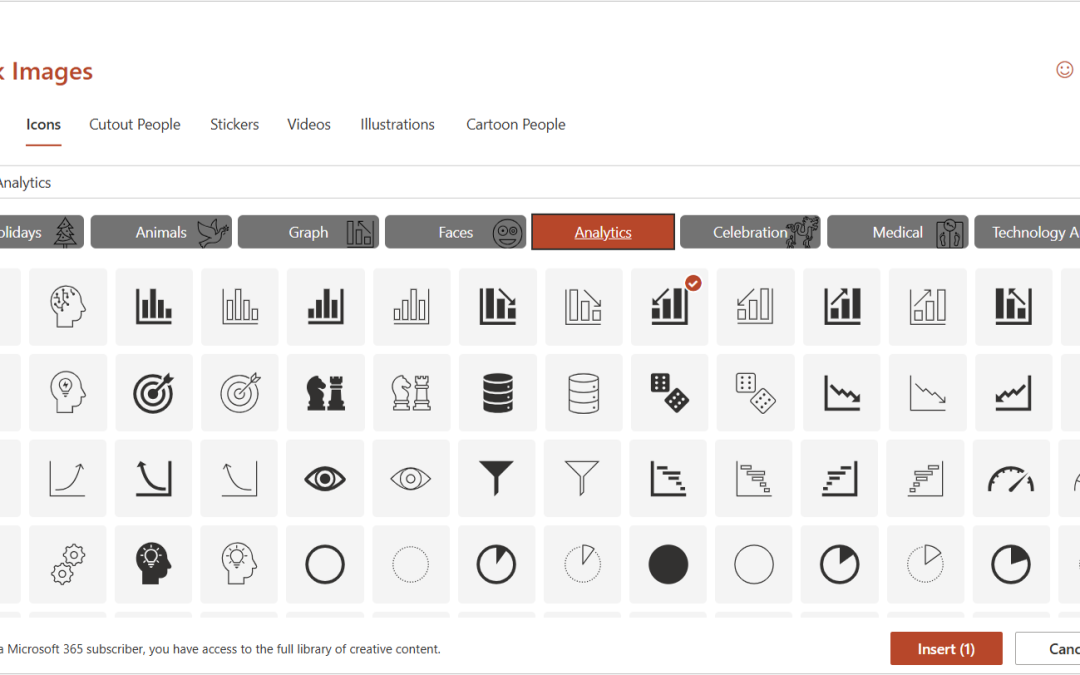The height and width of the screenshot is (675, 1080).
Task: Select the solid eye icon
Action: (x=325, y=479)
